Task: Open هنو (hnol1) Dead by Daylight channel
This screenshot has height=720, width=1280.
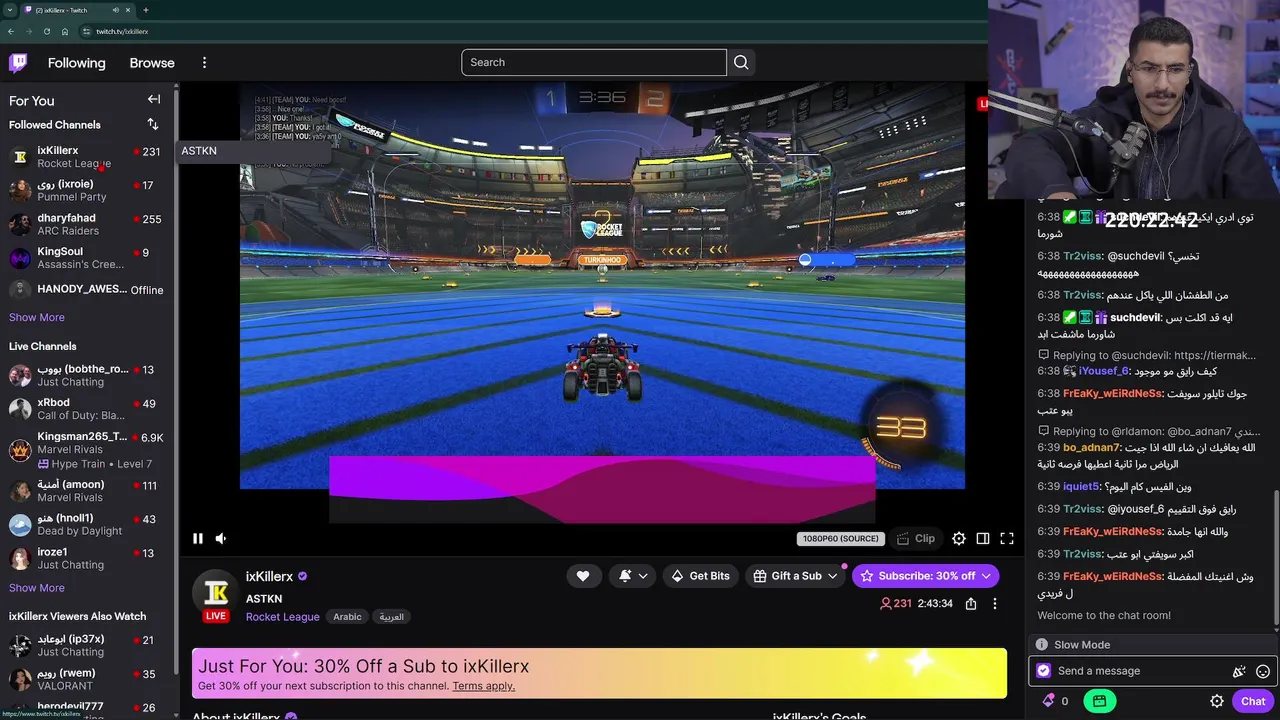Action: tap(86, 524)
